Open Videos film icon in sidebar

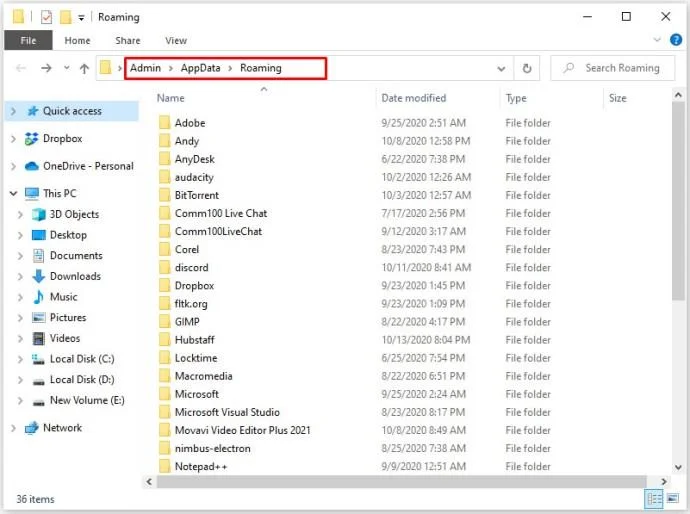[x=39, y=338]
